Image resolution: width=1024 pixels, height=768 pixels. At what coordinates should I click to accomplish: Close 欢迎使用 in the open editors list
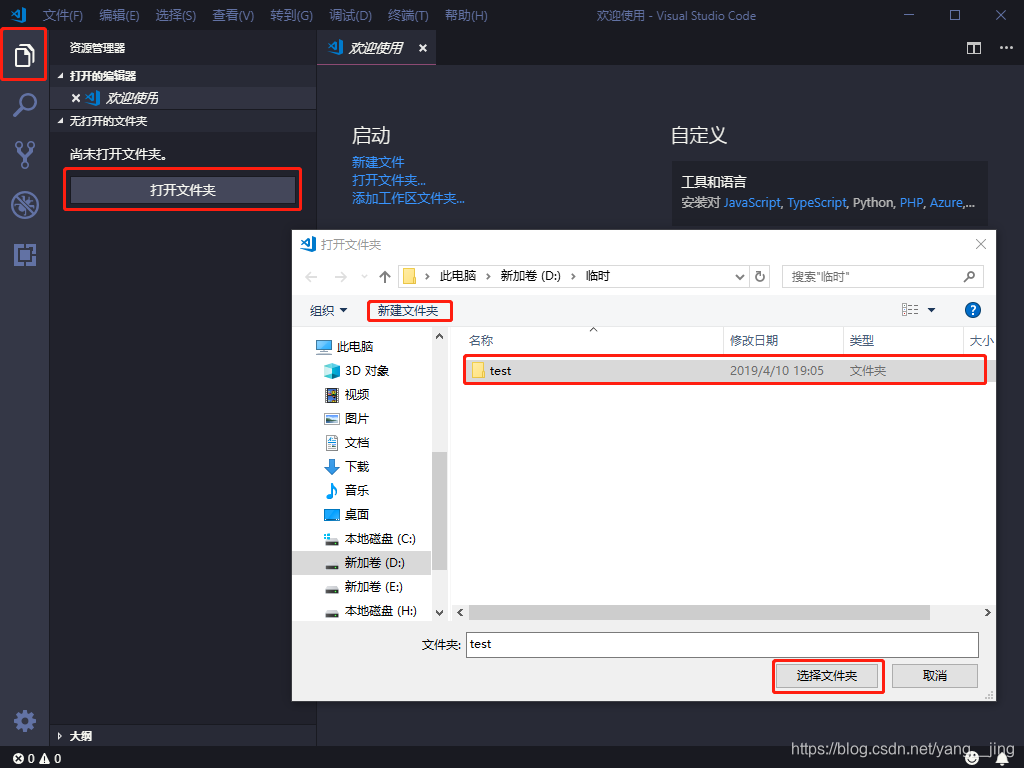(76, 98)
